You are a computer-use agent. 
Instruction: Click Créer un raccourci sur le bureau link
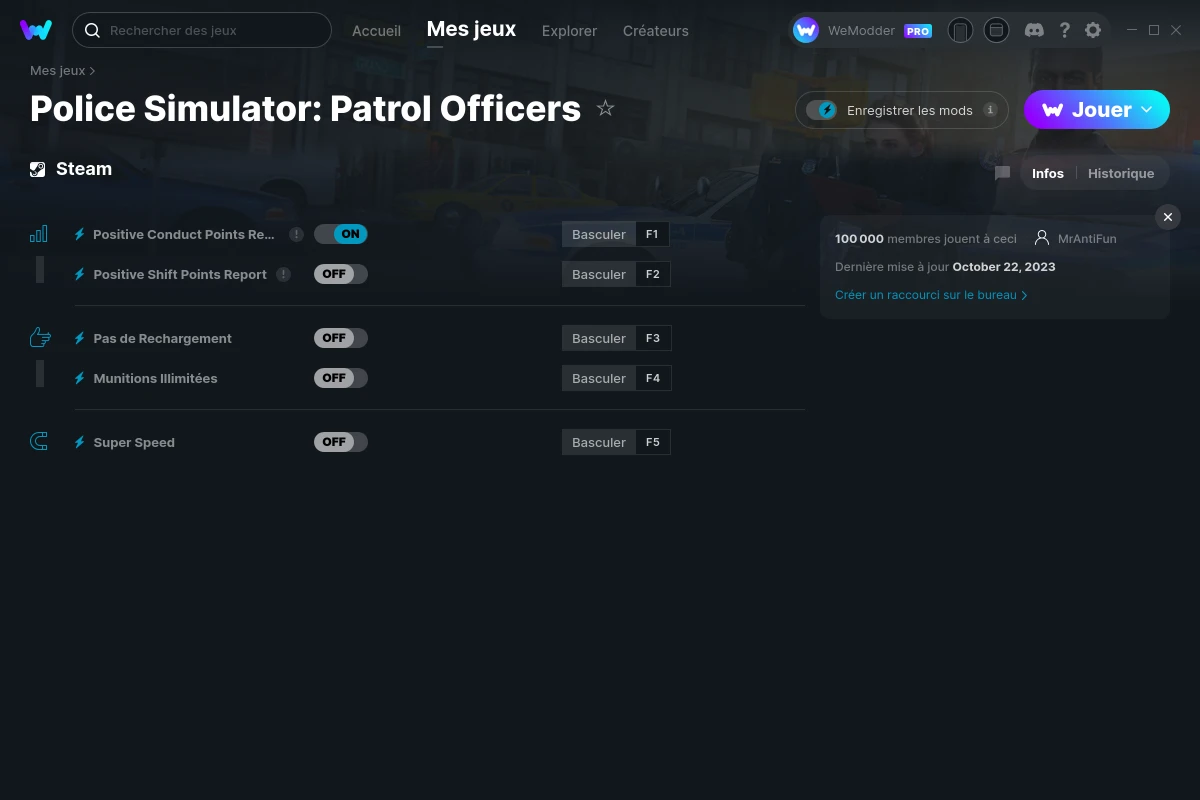[x=931, y=295]
